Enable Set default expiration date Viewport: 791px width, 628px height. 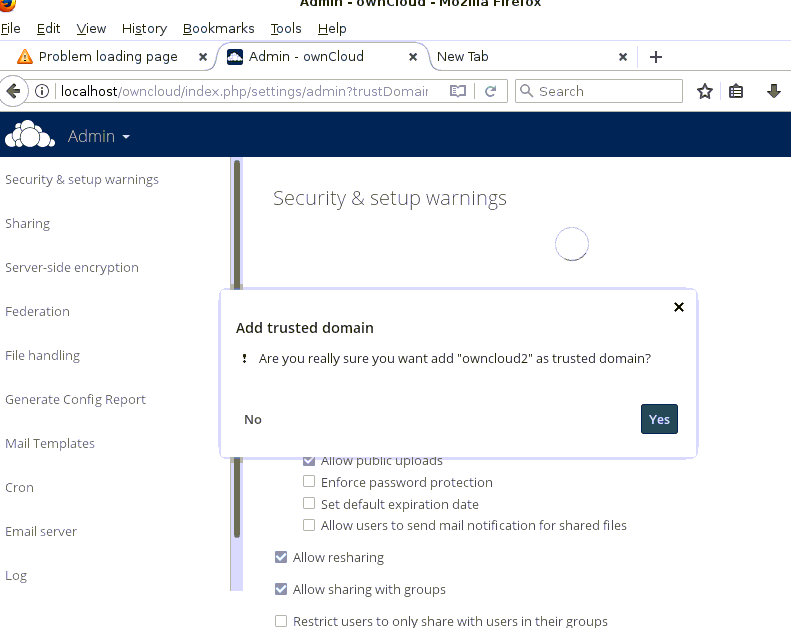pyautogui.click(x=309, y=503)
